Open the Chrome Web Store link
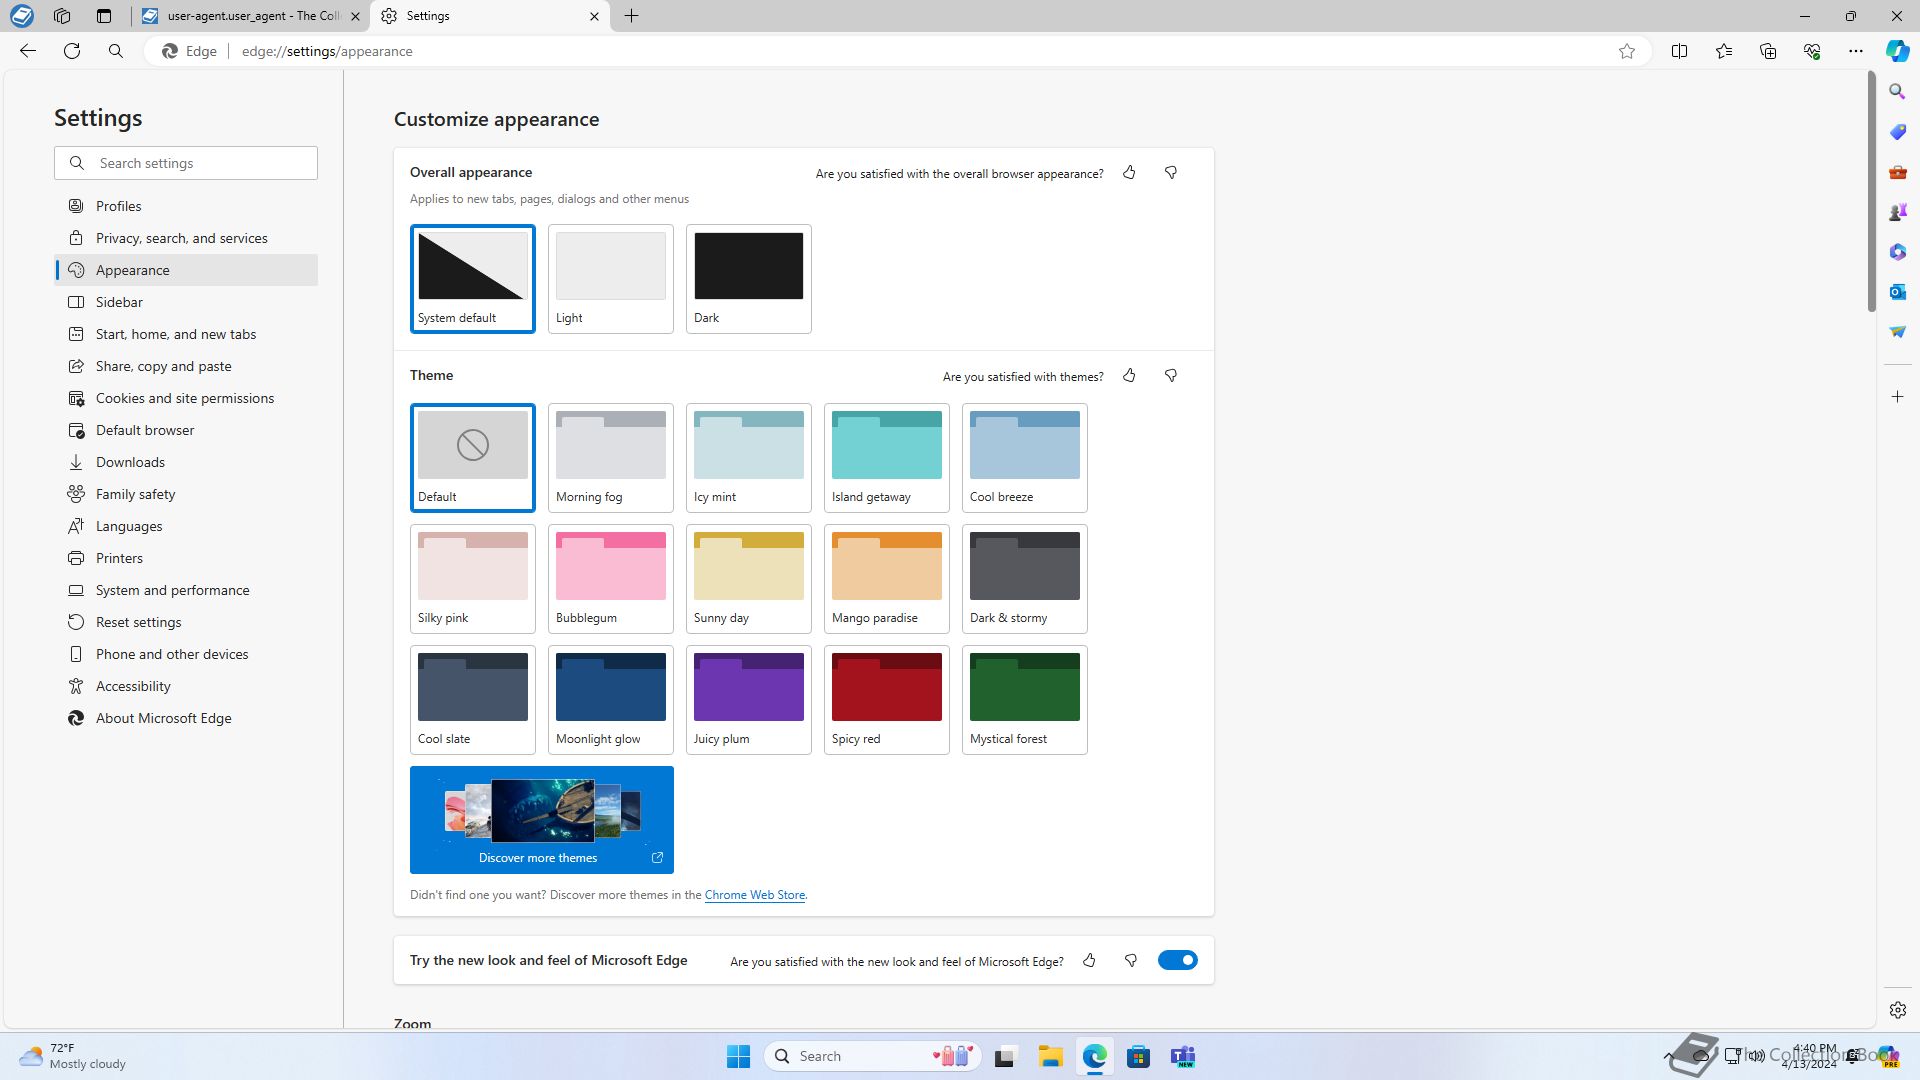The height and width of the screenshot is (1080, 1920). click(755, 895)
